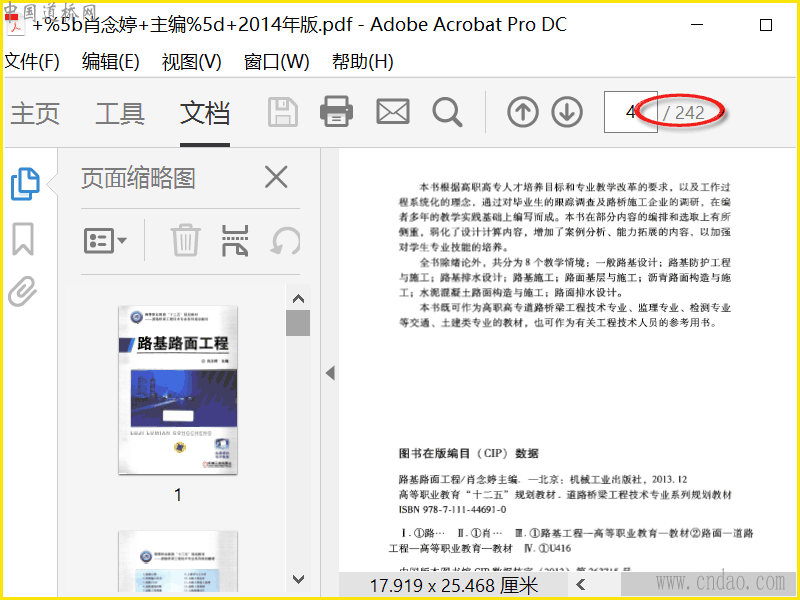
Task: Open the 文件(F) menu
Action: point(32,62)
